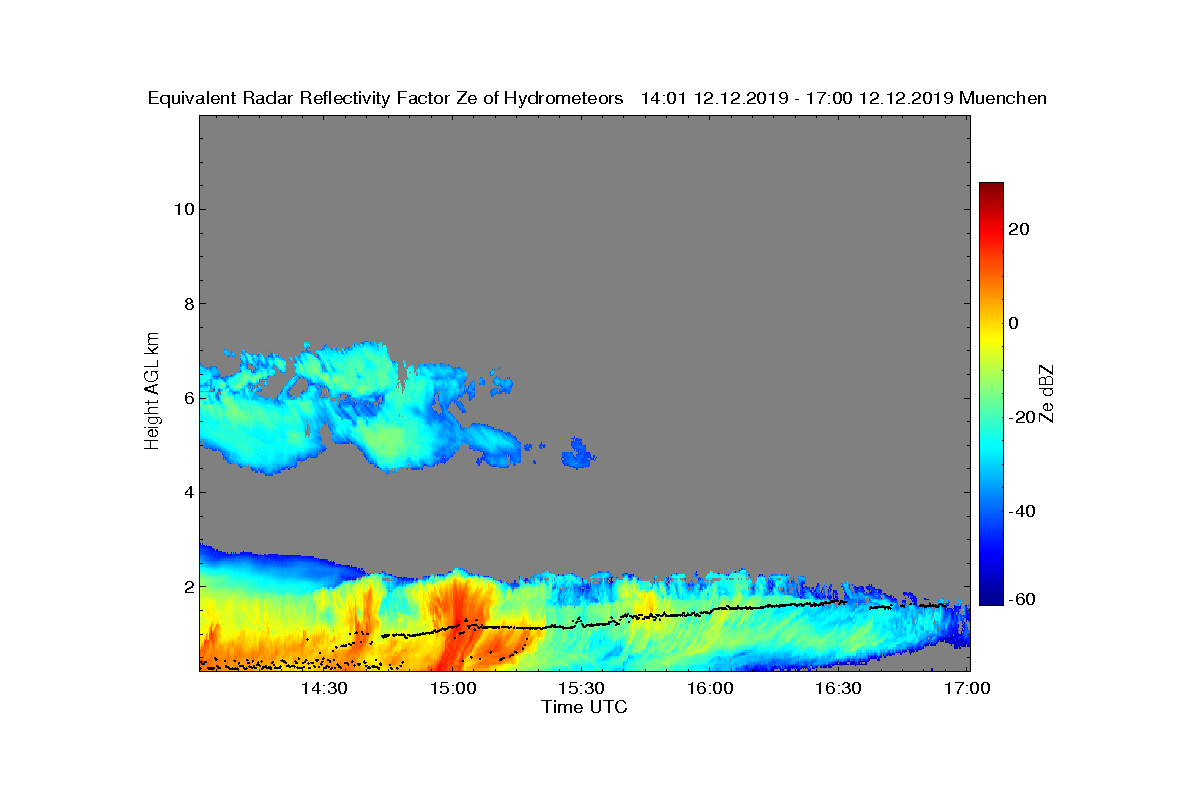
Task: Click the small isolated cloud patch near 15:30
Action: [577, 455]
